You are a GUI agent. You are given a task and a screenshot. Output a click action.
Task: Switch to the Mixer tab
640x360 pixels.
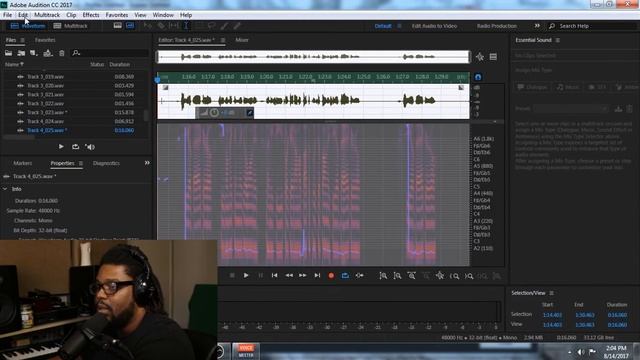(x=242, y=40)
